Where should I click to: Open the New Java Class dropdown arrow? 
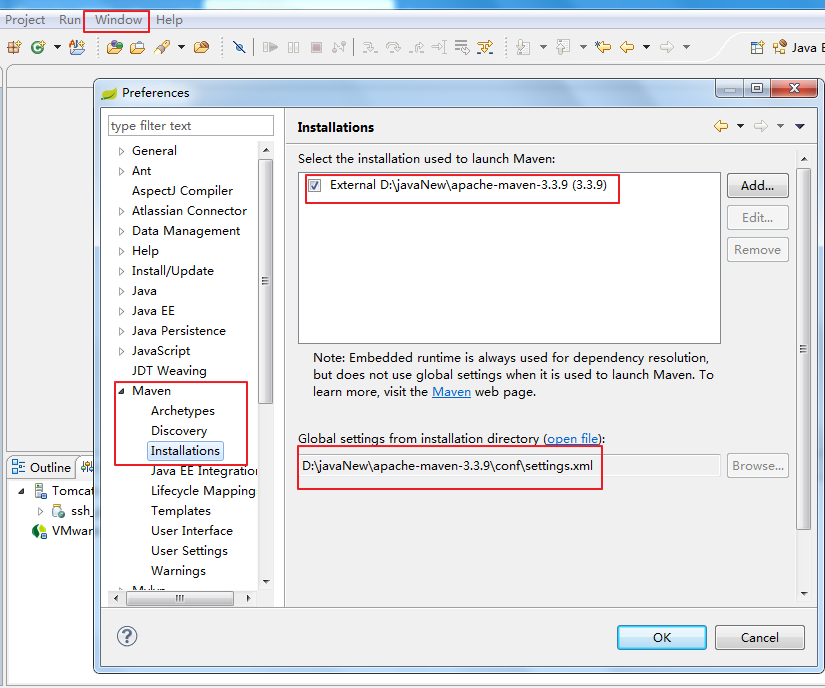coord(57,47)
